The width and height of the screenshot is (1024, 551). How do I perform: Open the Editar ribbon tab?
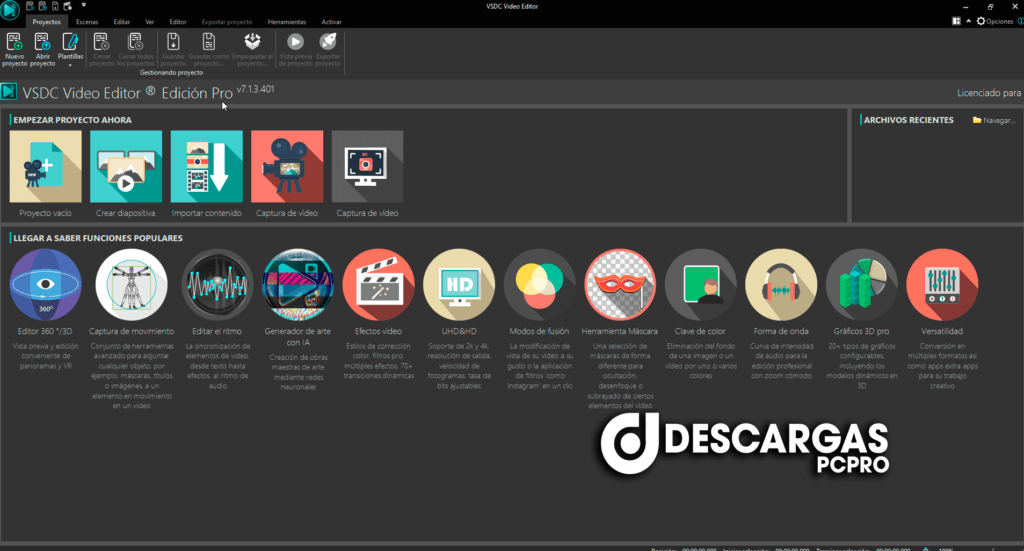121,22
